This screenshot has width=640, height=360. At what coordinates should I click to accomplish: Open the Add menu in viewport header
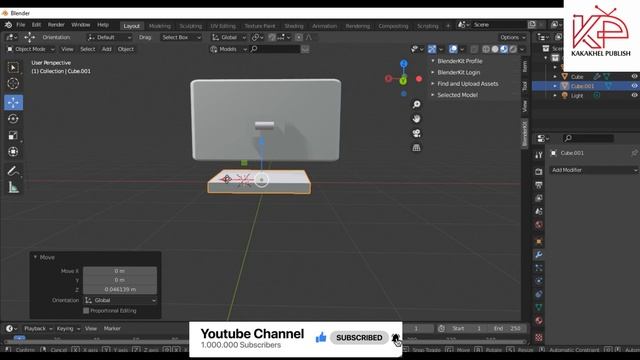[x=107, y=49]
